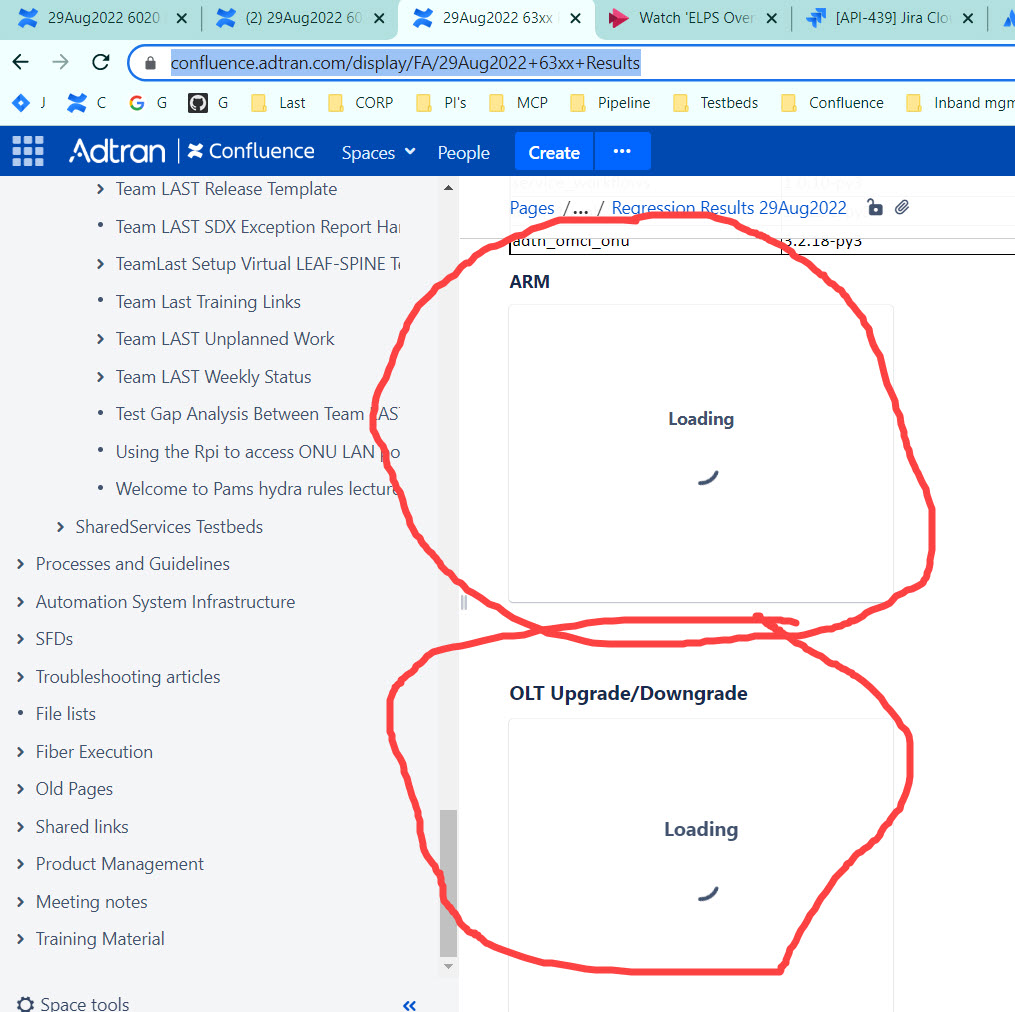This screenshot has height=1012, width=1015.
Task: Expand the SFDs tree item
Action: coord(20,639)
